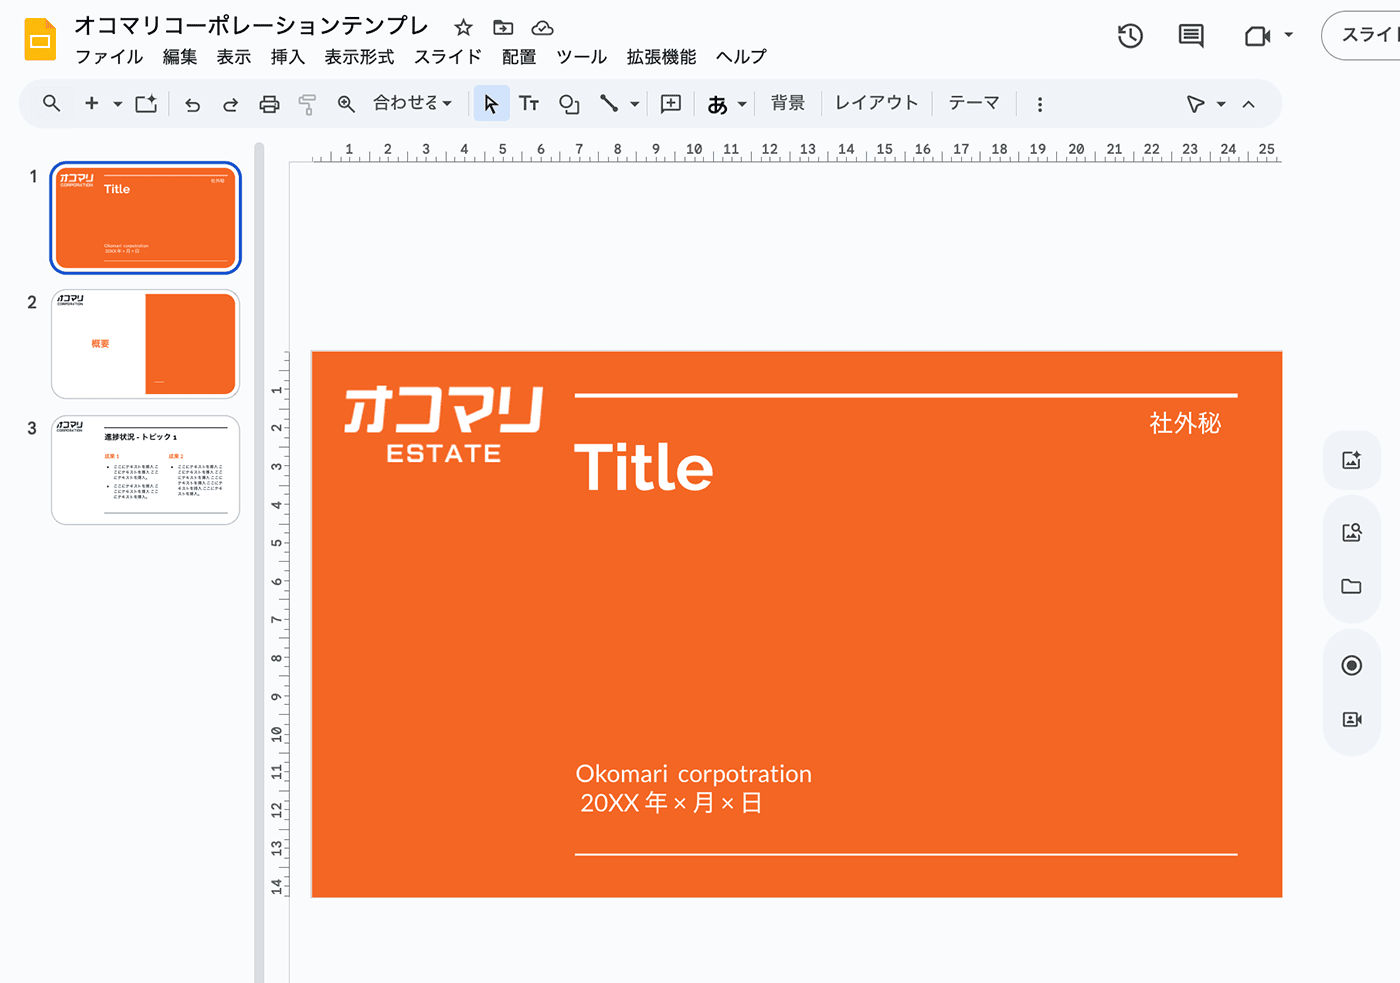The width and height of the screenshot is (1400, 983).
Task: Click the Title text on slide
Action: (x=643, y=468)
